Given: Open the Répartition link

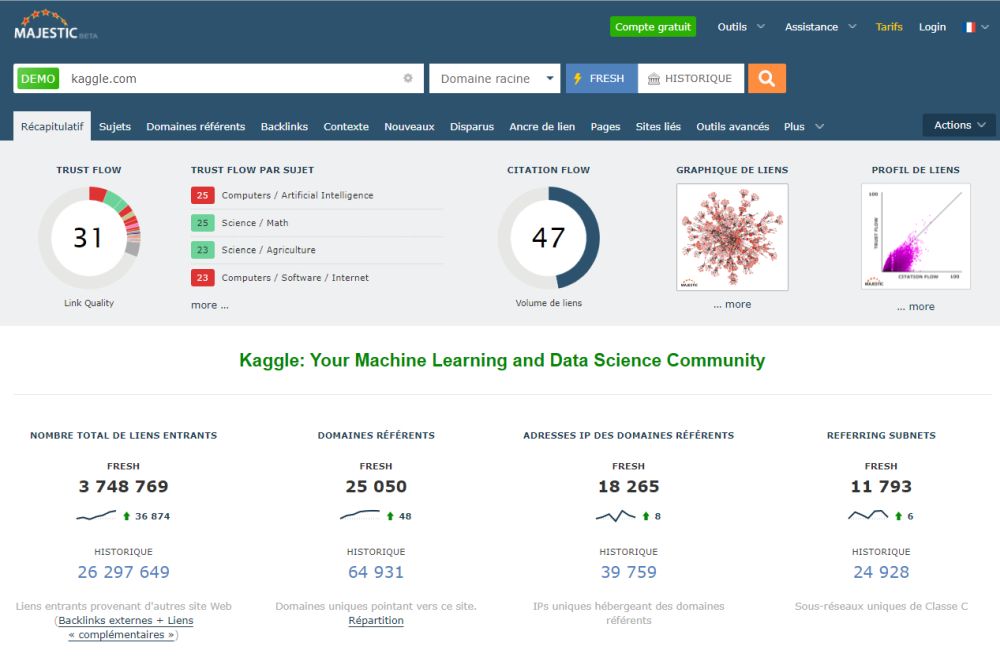Looking at the screenshot, I should tap(376, 620).
